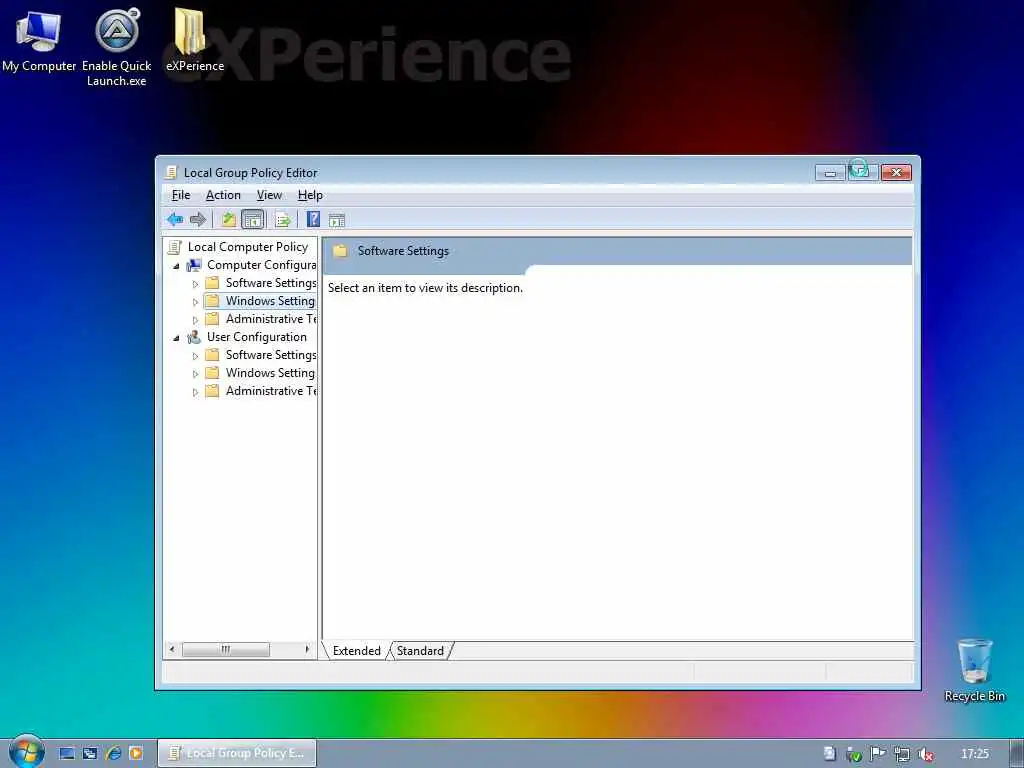Select the Computer Configuration tree node
Image resolution: width=1024 pixels, height=768 pixels.
pos(261,265)
